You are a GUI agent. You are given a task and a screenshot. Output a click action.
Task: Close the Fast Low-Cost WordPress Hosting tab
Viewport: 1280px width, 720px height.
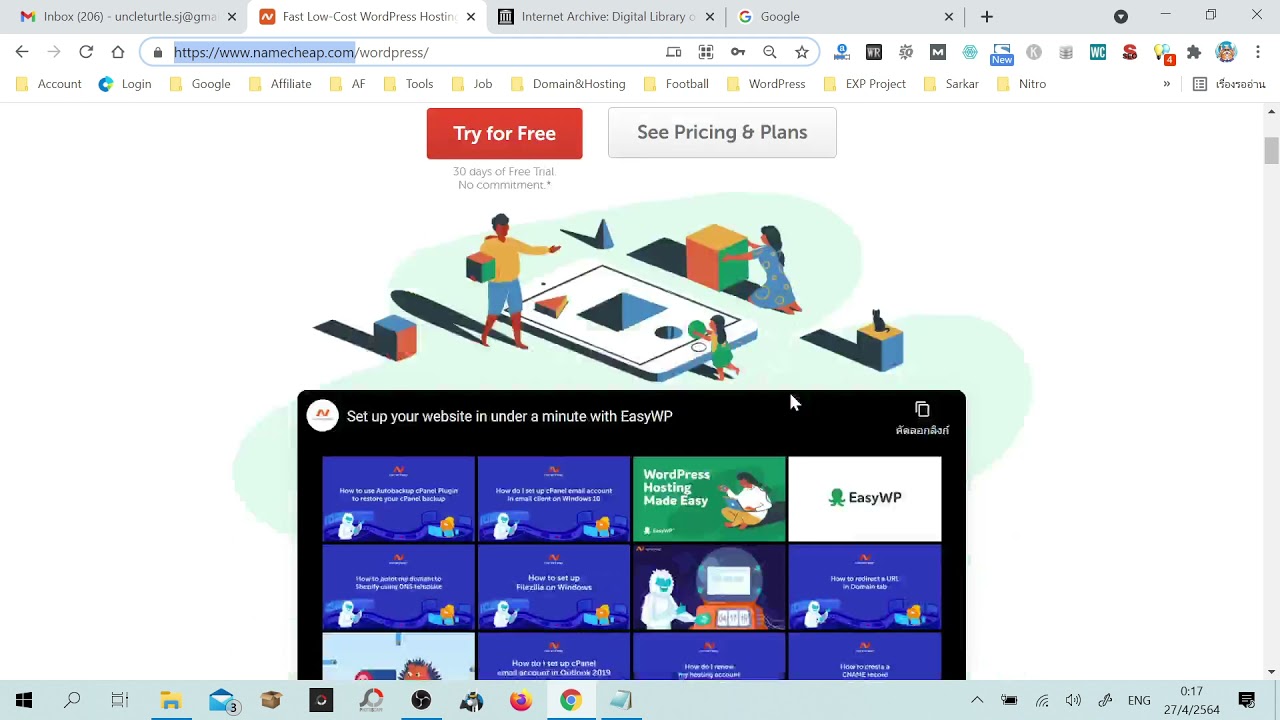point(471,17)
